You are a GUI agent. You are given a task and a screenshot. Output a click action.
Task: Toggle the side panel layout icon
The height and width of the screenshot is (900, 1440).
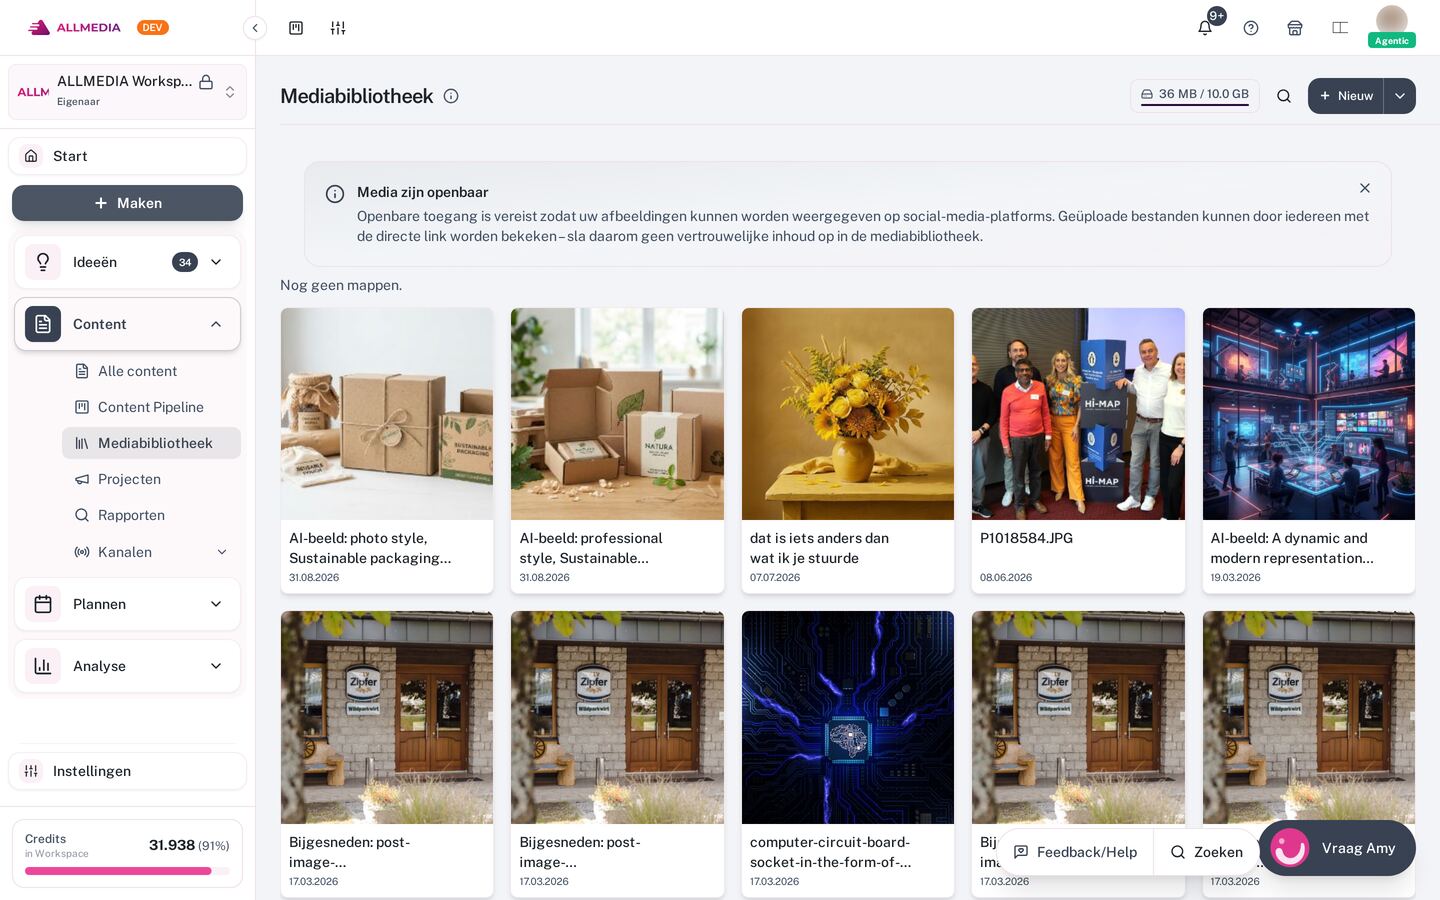pos(1340,28)
